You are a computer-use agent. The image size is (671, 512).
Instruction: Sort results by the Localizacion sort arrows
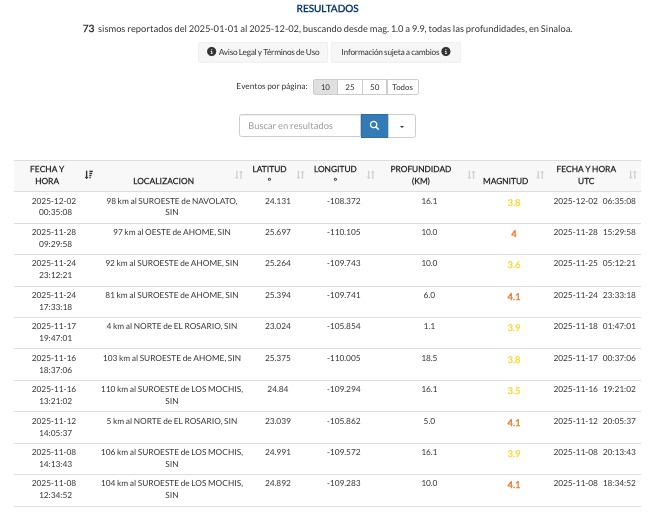239,175
